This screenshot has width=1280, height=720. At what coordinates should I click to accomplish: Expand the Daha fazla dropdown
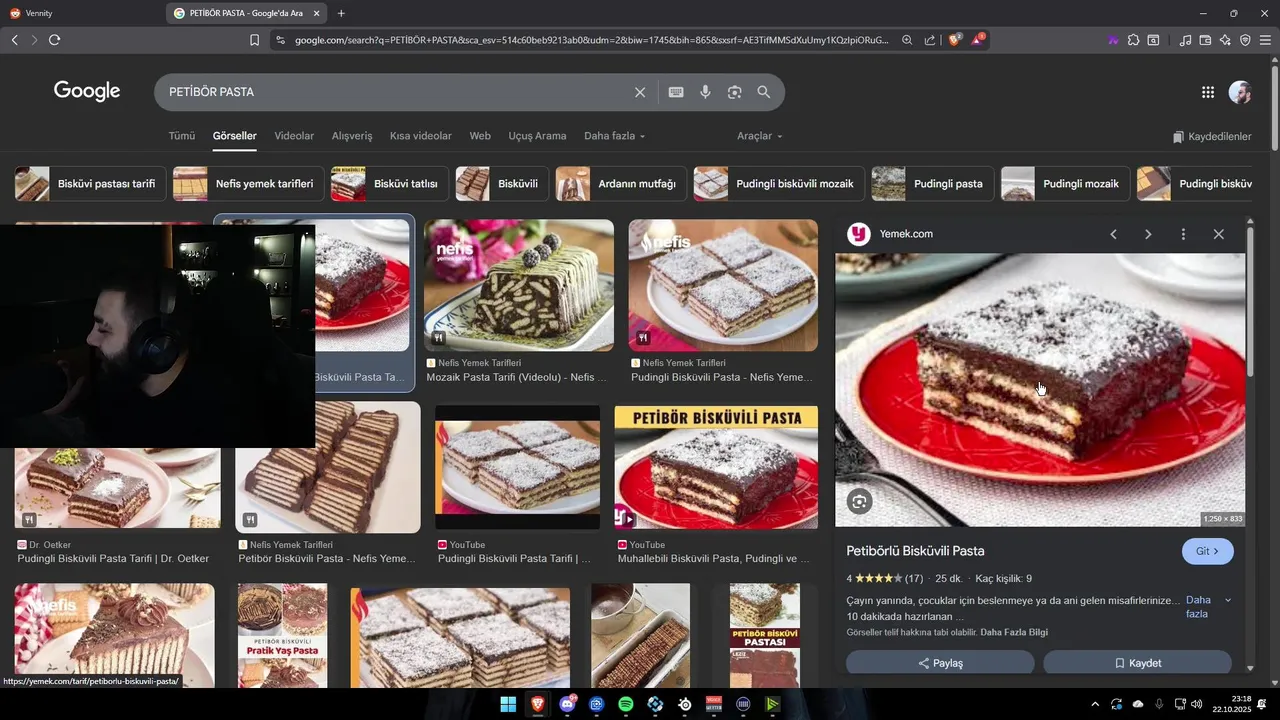pyautogui.click(x=614, y=136)
